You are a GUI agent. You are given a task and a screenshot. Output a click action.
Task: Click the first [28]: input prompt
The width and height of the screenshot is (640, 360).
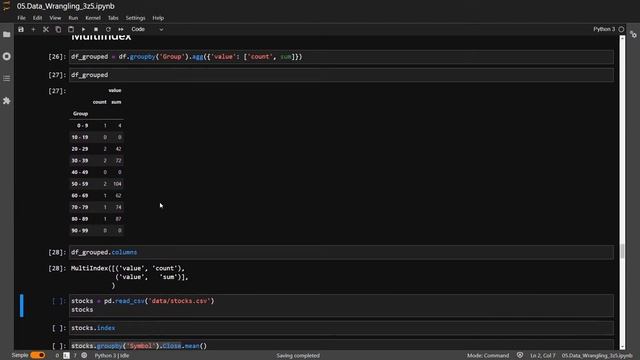pos(57,252)
